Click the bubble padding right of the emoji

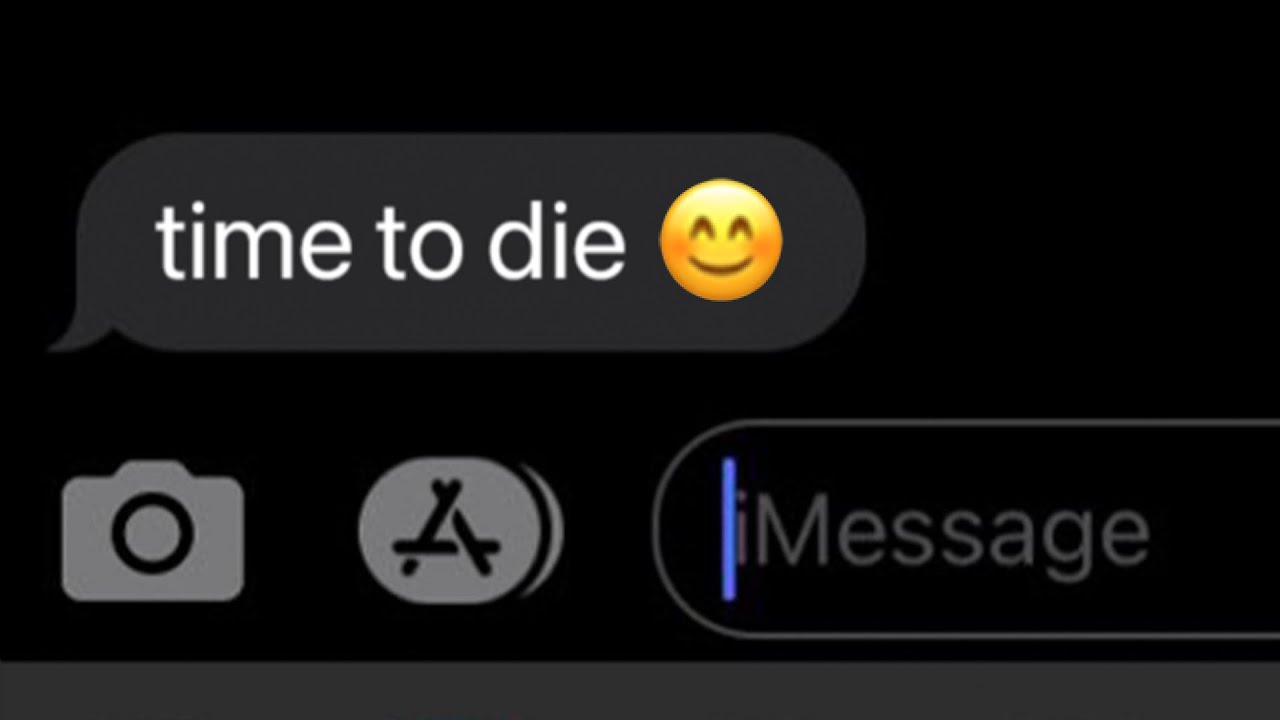pos(822,242)
